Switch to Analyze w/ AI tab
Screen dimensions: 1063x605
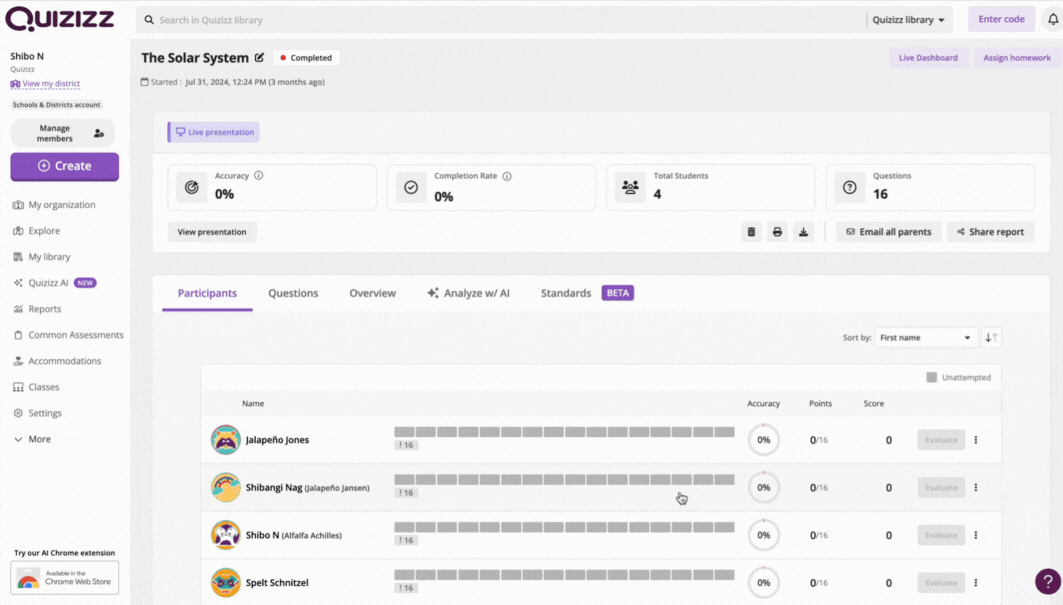coord(468,293)
